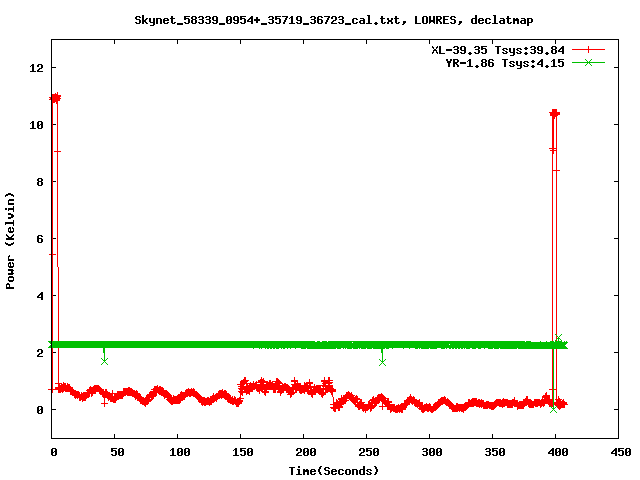
Task: Click y-axis tick label '12'
Action: 36,68
